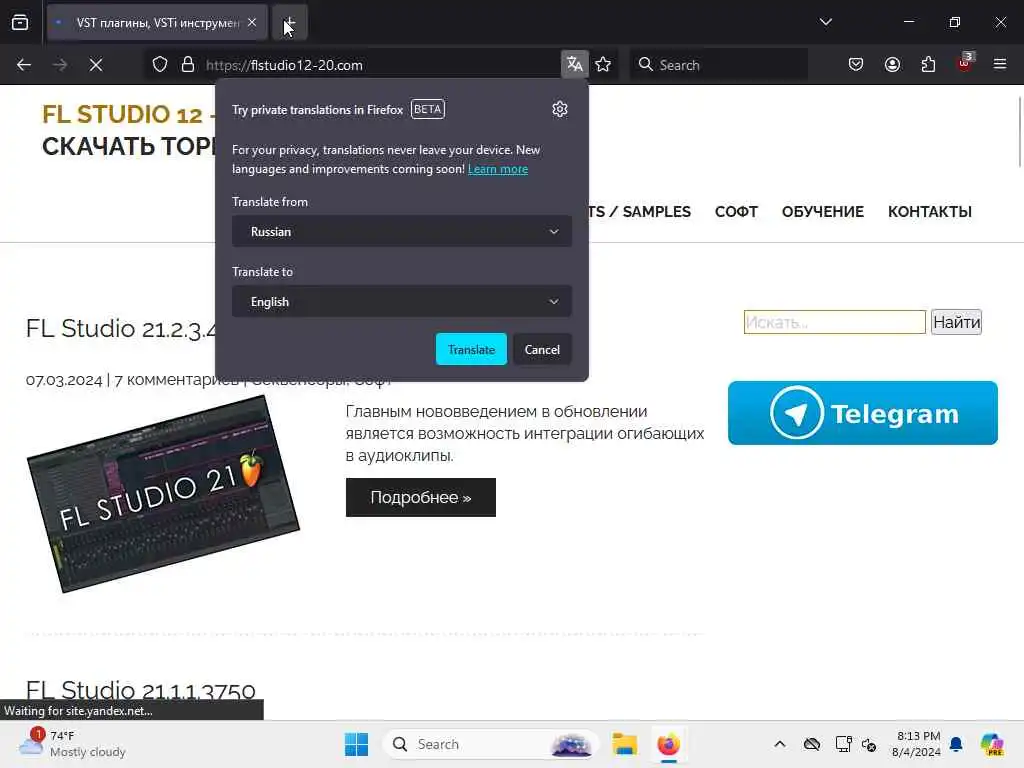The image size is (1024, 768).
Task: Click the flstudio12-20.com address bar
Action: pyautogui.click(x=379, y=65)
